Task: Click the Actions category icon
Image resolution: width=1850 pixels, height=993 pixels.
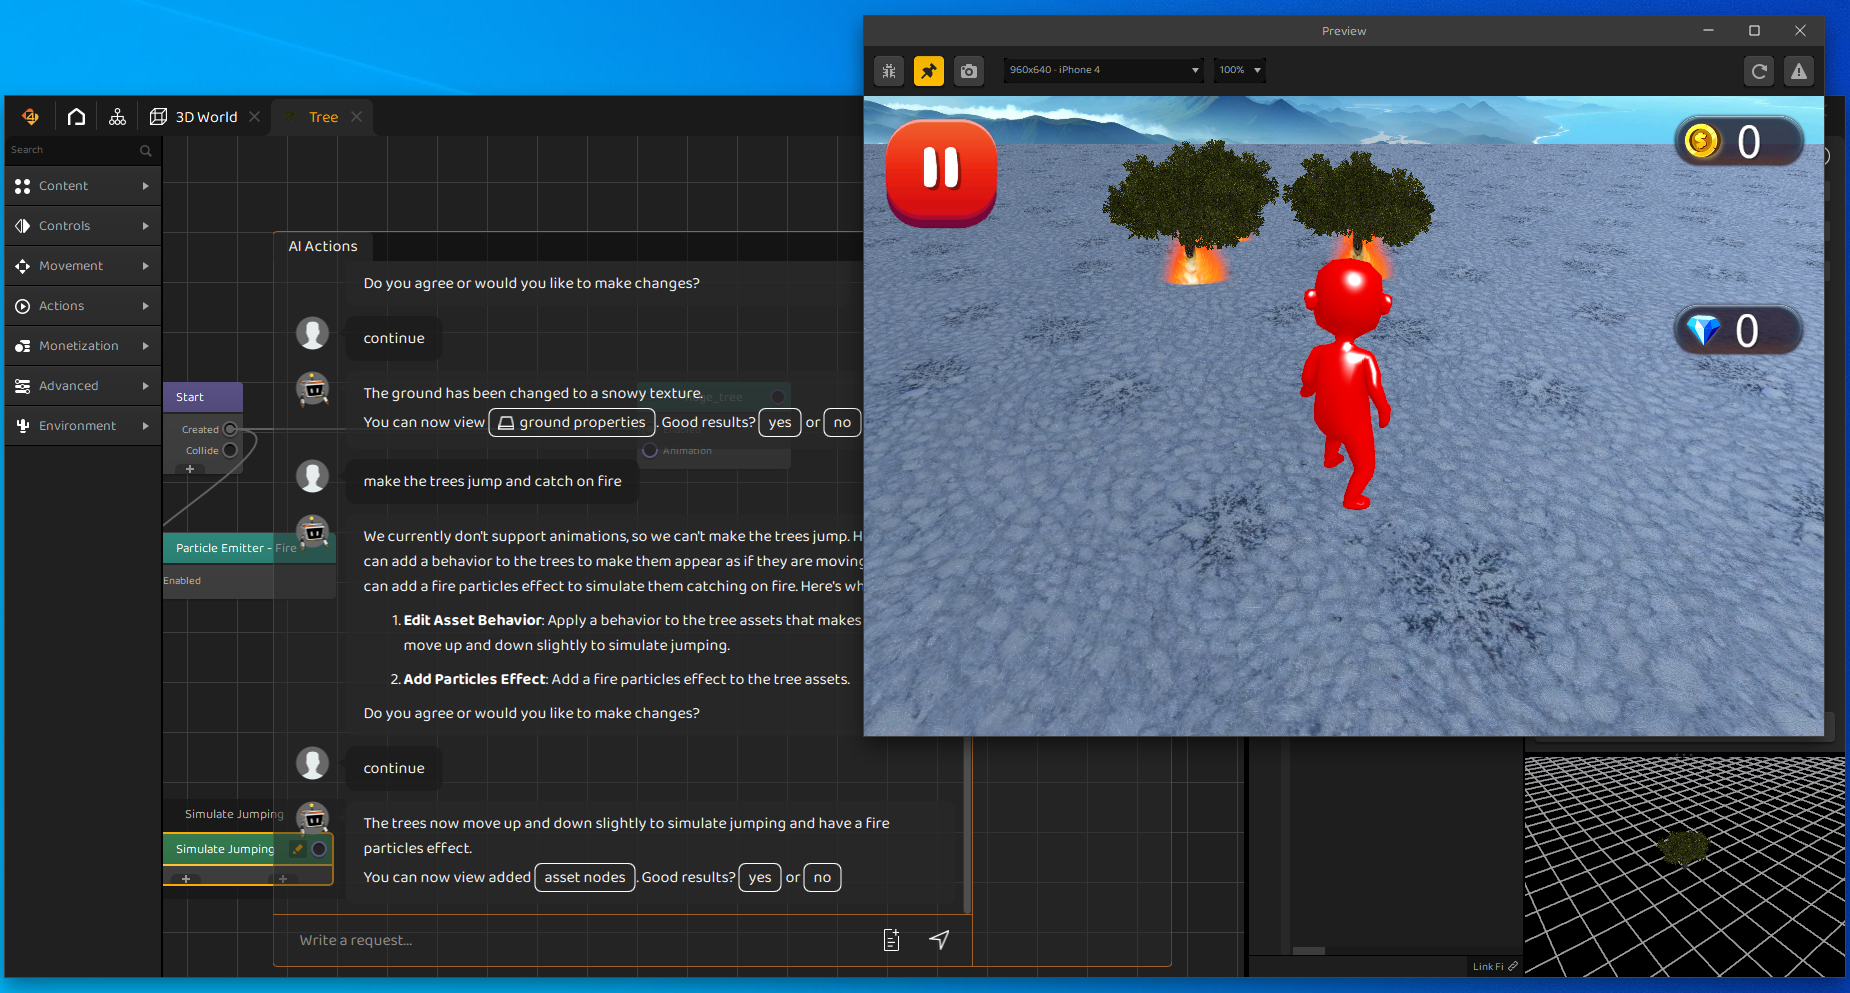Action: (x=23, y=306)
